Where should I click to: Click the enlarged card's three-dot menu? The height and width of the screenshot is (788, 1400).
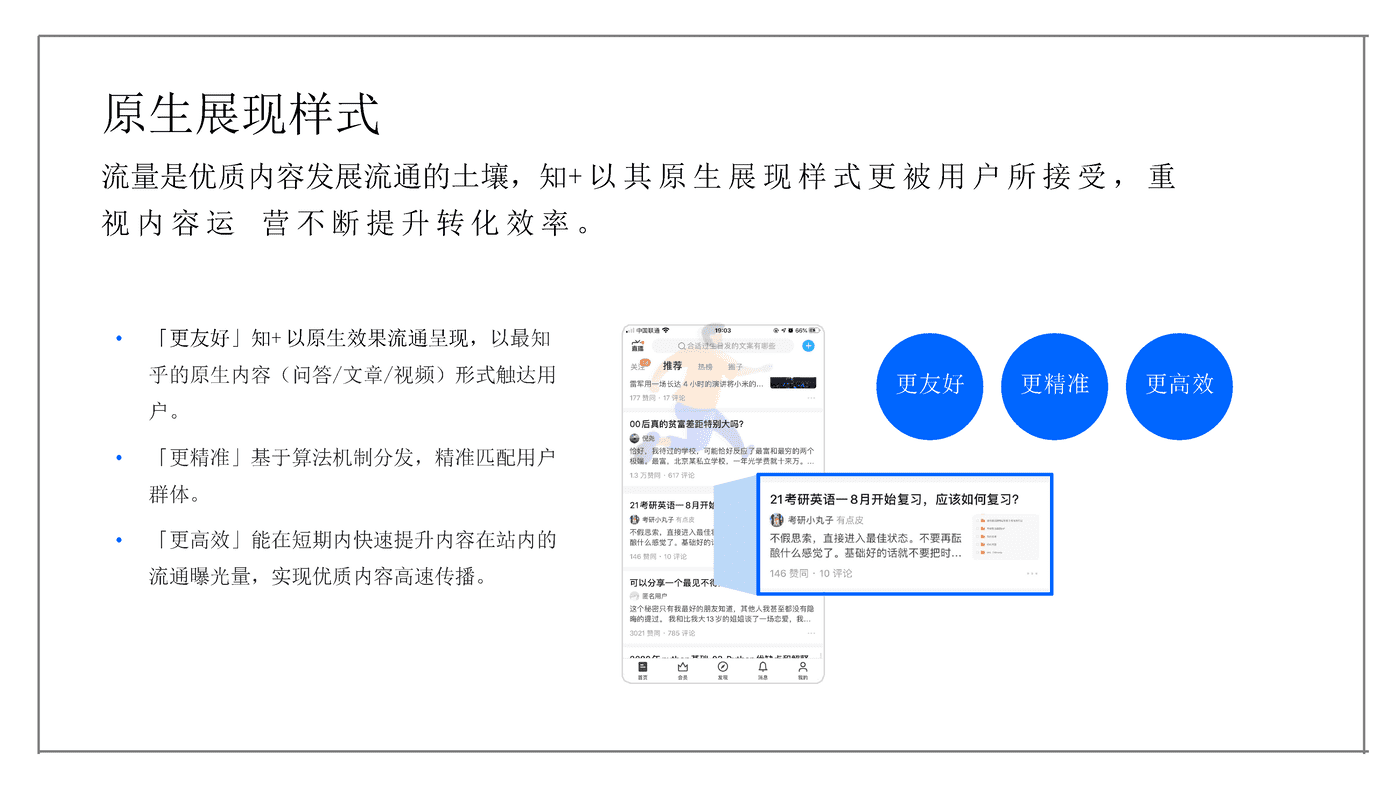click(1032, 574)
